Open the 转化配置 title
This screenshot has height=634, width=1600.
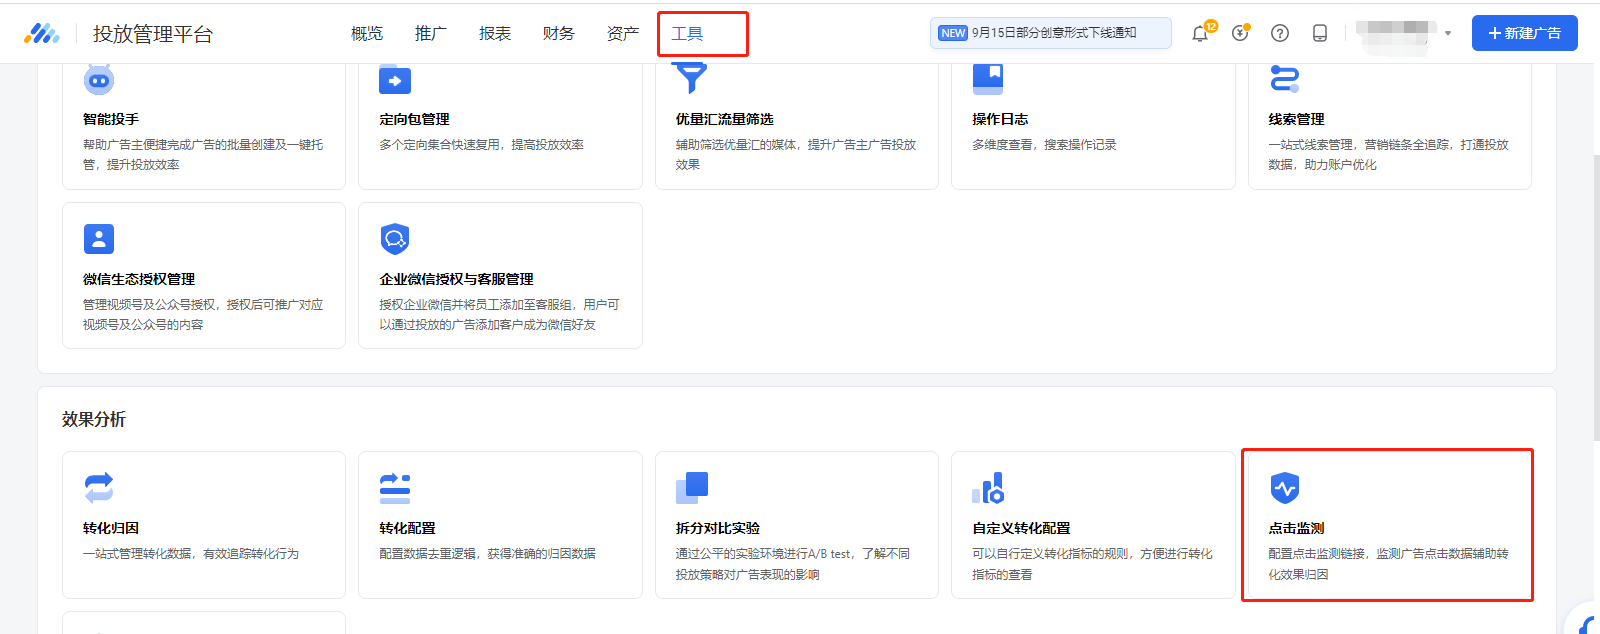(407, 528)
